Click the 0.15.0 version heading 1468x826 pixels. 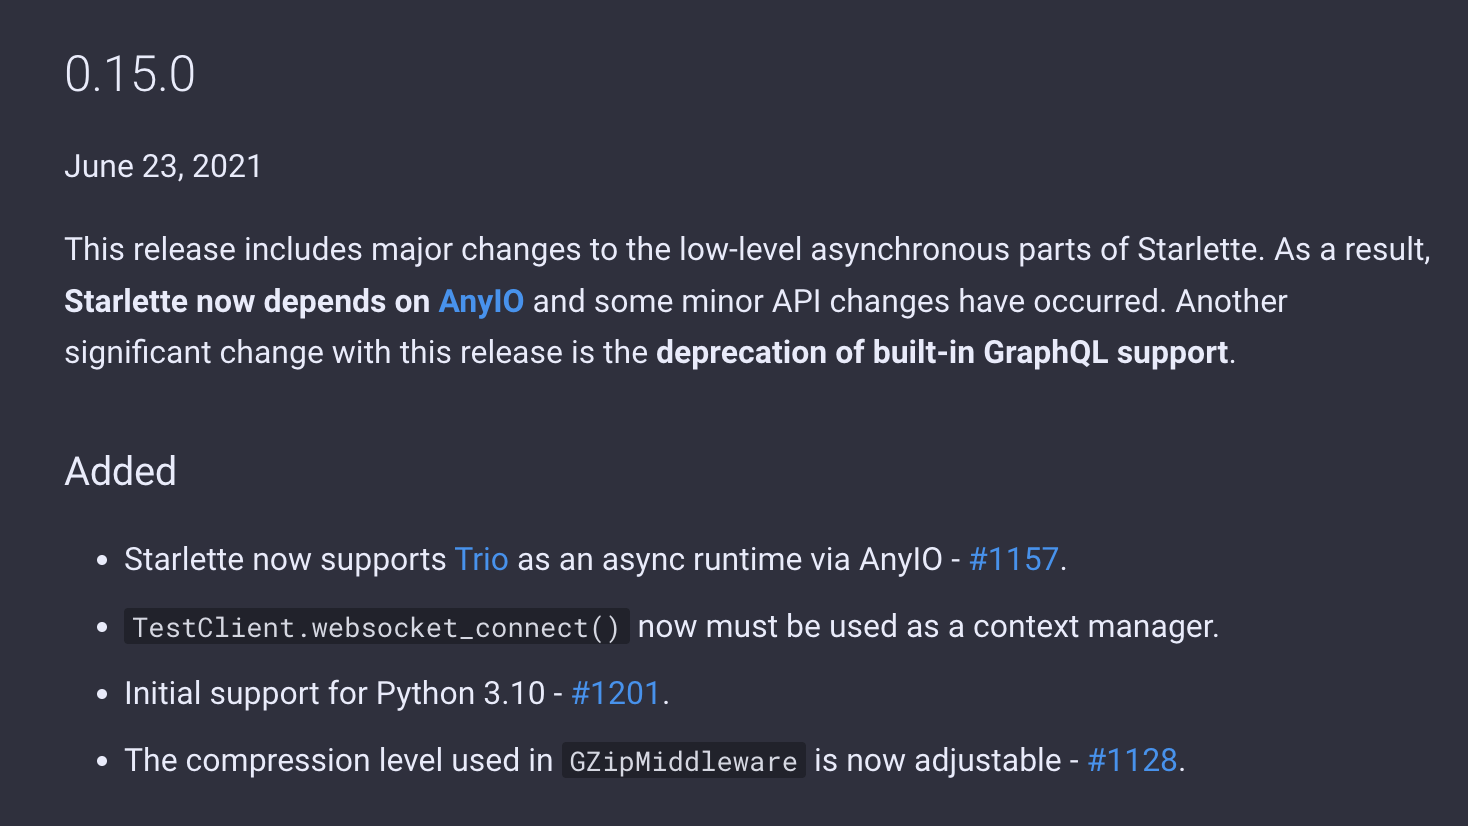[x=130, y=75]
